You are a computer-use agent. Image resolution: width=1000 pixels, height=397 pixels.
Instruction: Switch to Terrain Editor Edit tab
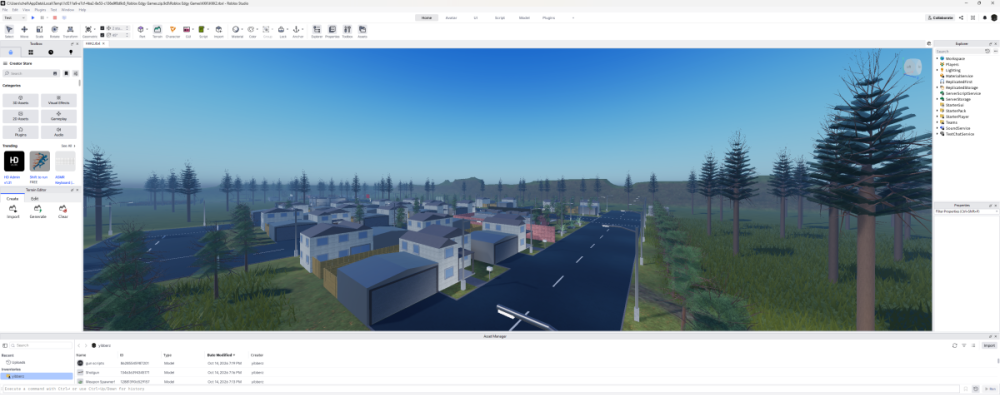tap(34, 198)
